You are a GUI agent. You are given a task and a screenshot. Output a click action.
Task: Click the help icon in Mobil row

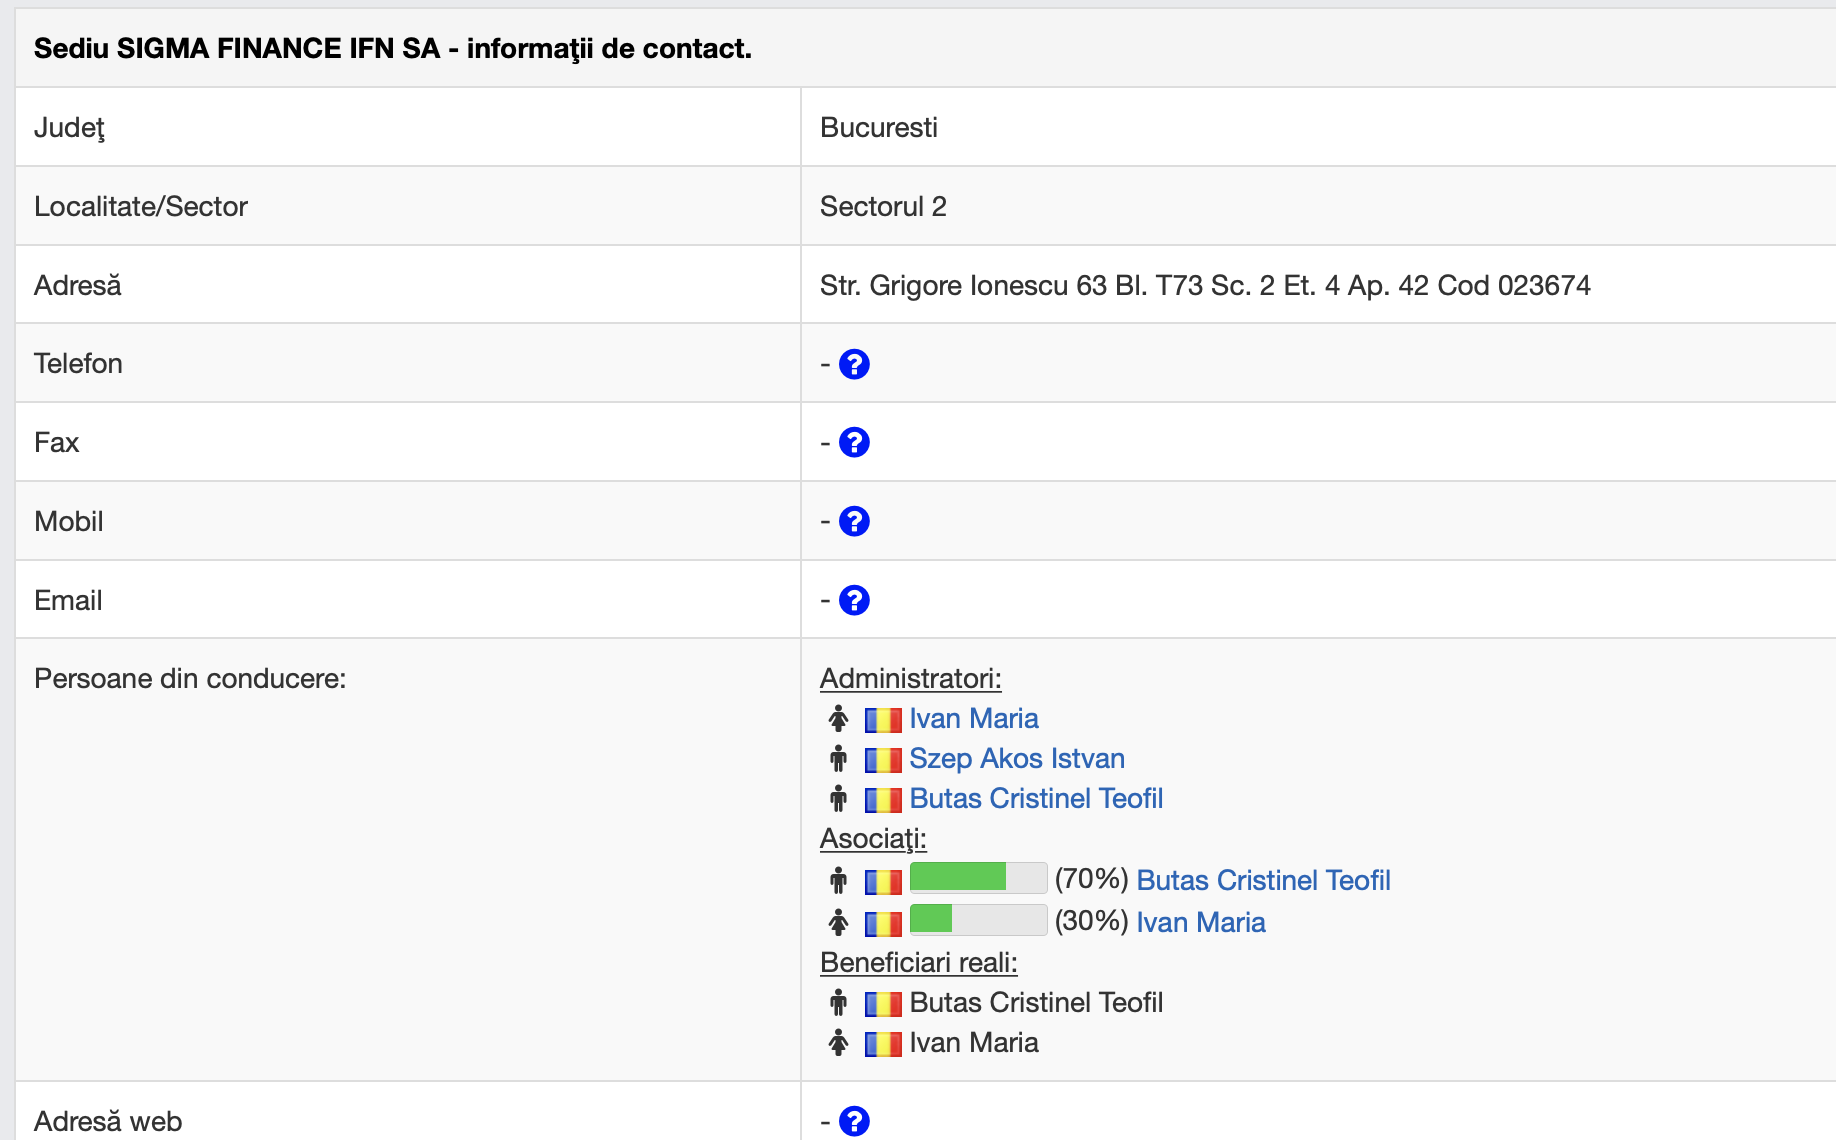(854, 521)
